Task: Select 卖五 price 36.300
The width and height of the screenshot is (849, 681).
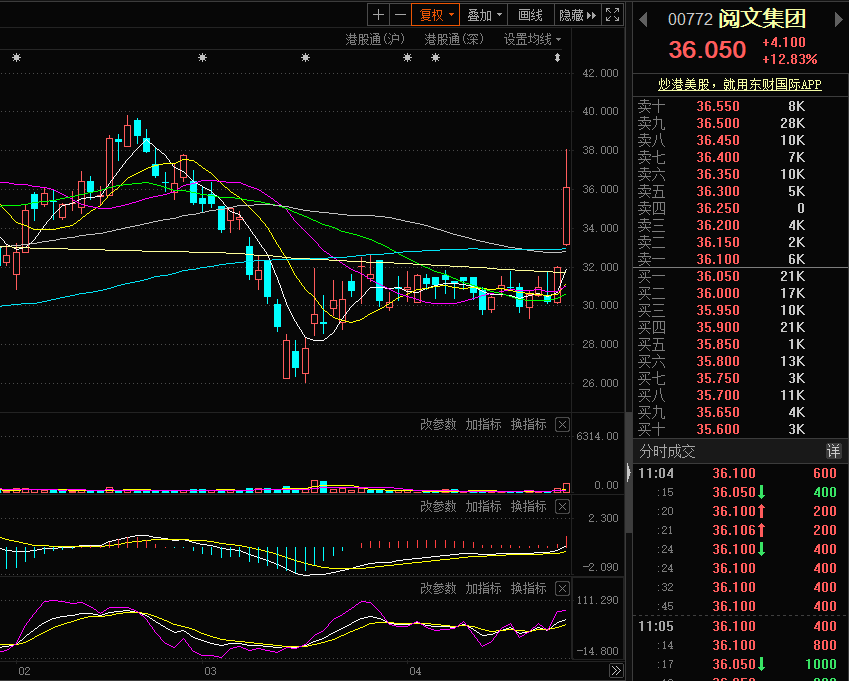Action: pyautogui.click(x=718, y=191)
